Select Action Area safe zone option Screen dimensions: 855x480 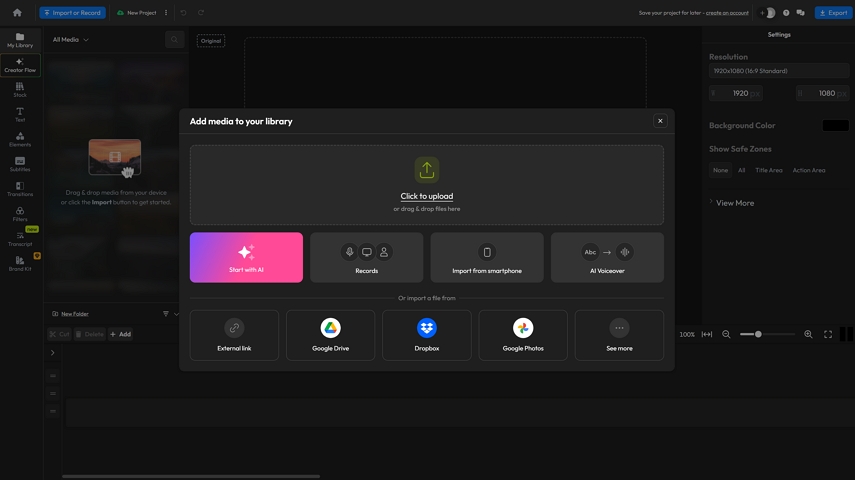pos(809,170)
